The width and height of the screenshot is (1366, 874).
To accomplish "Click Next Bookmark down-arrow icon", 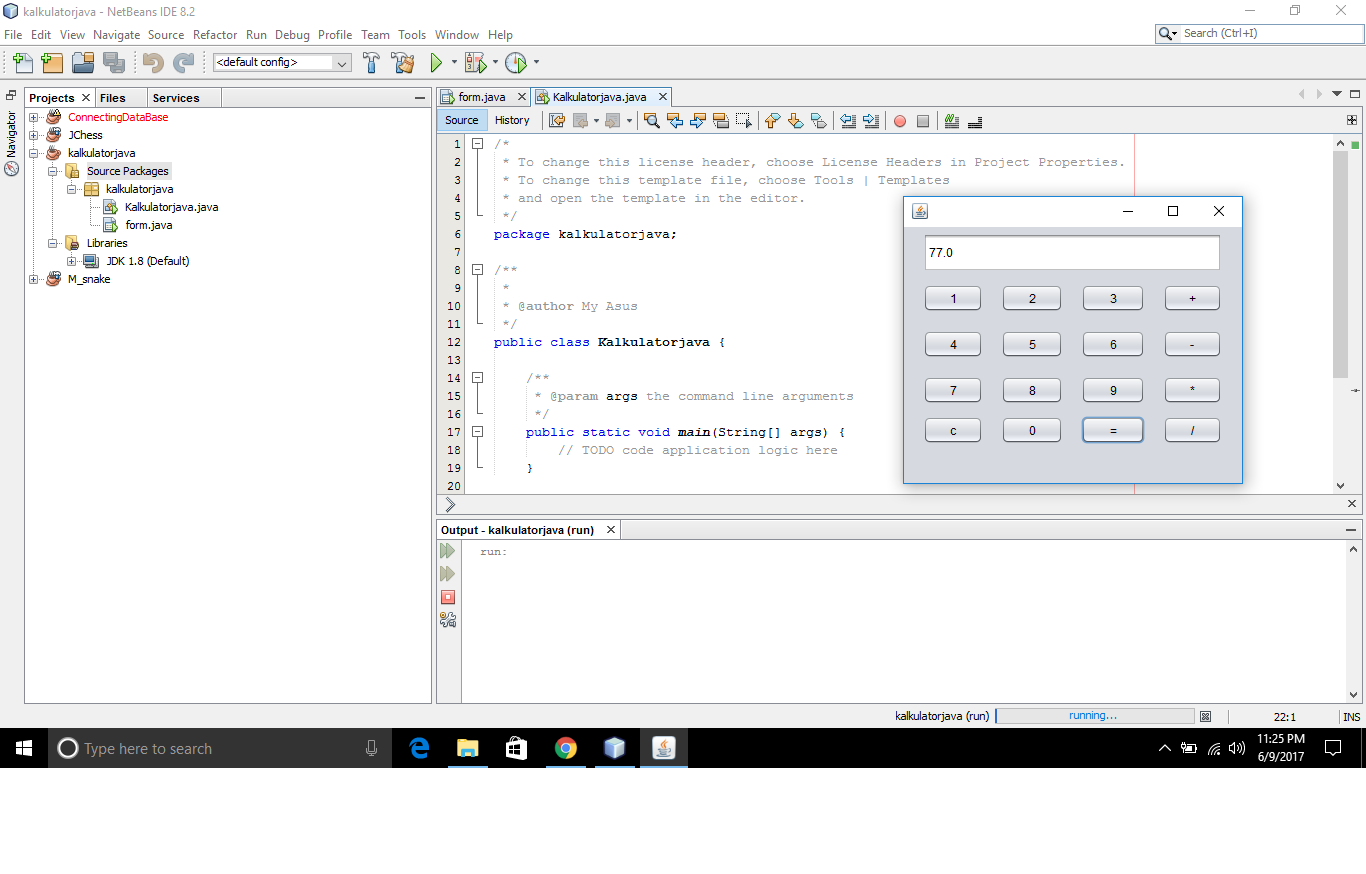I will coord(795,121).
